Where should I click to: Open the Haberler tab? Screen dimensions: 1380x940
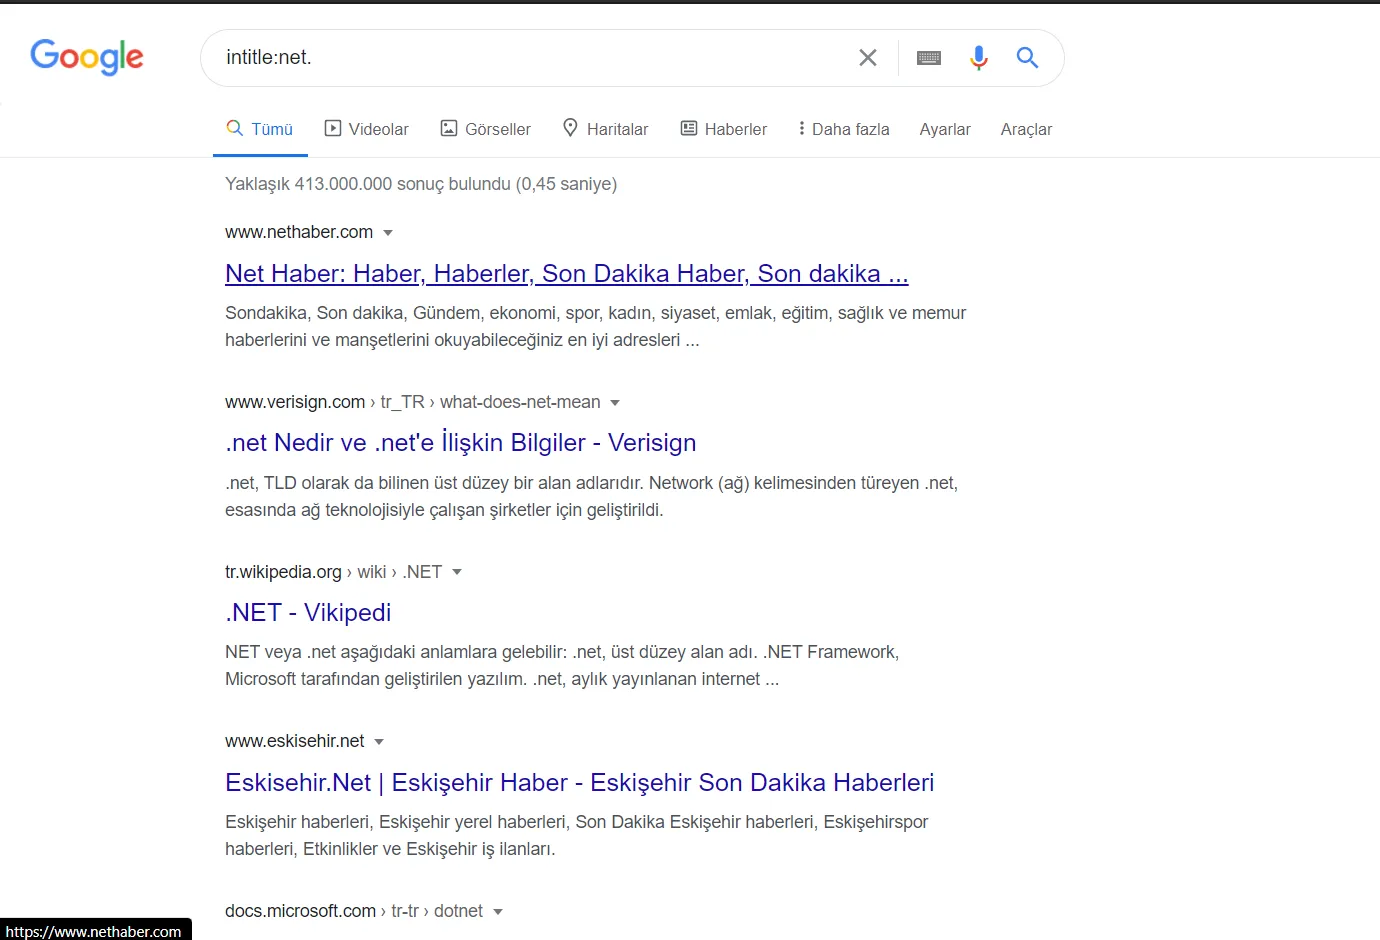pos(724,129)
